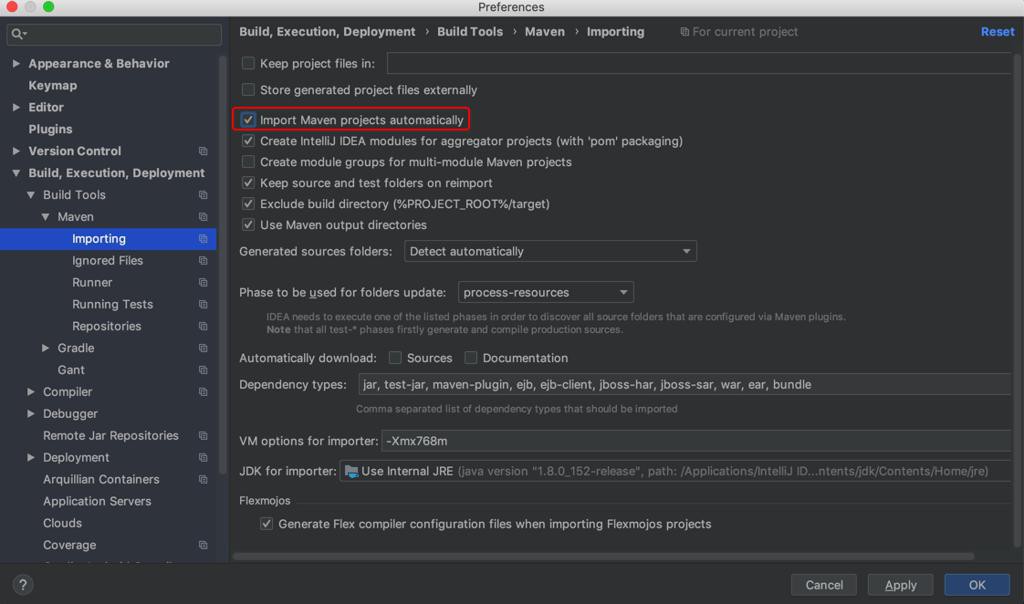Click the JDK folder icon in importer field

[x=351, y=471]
